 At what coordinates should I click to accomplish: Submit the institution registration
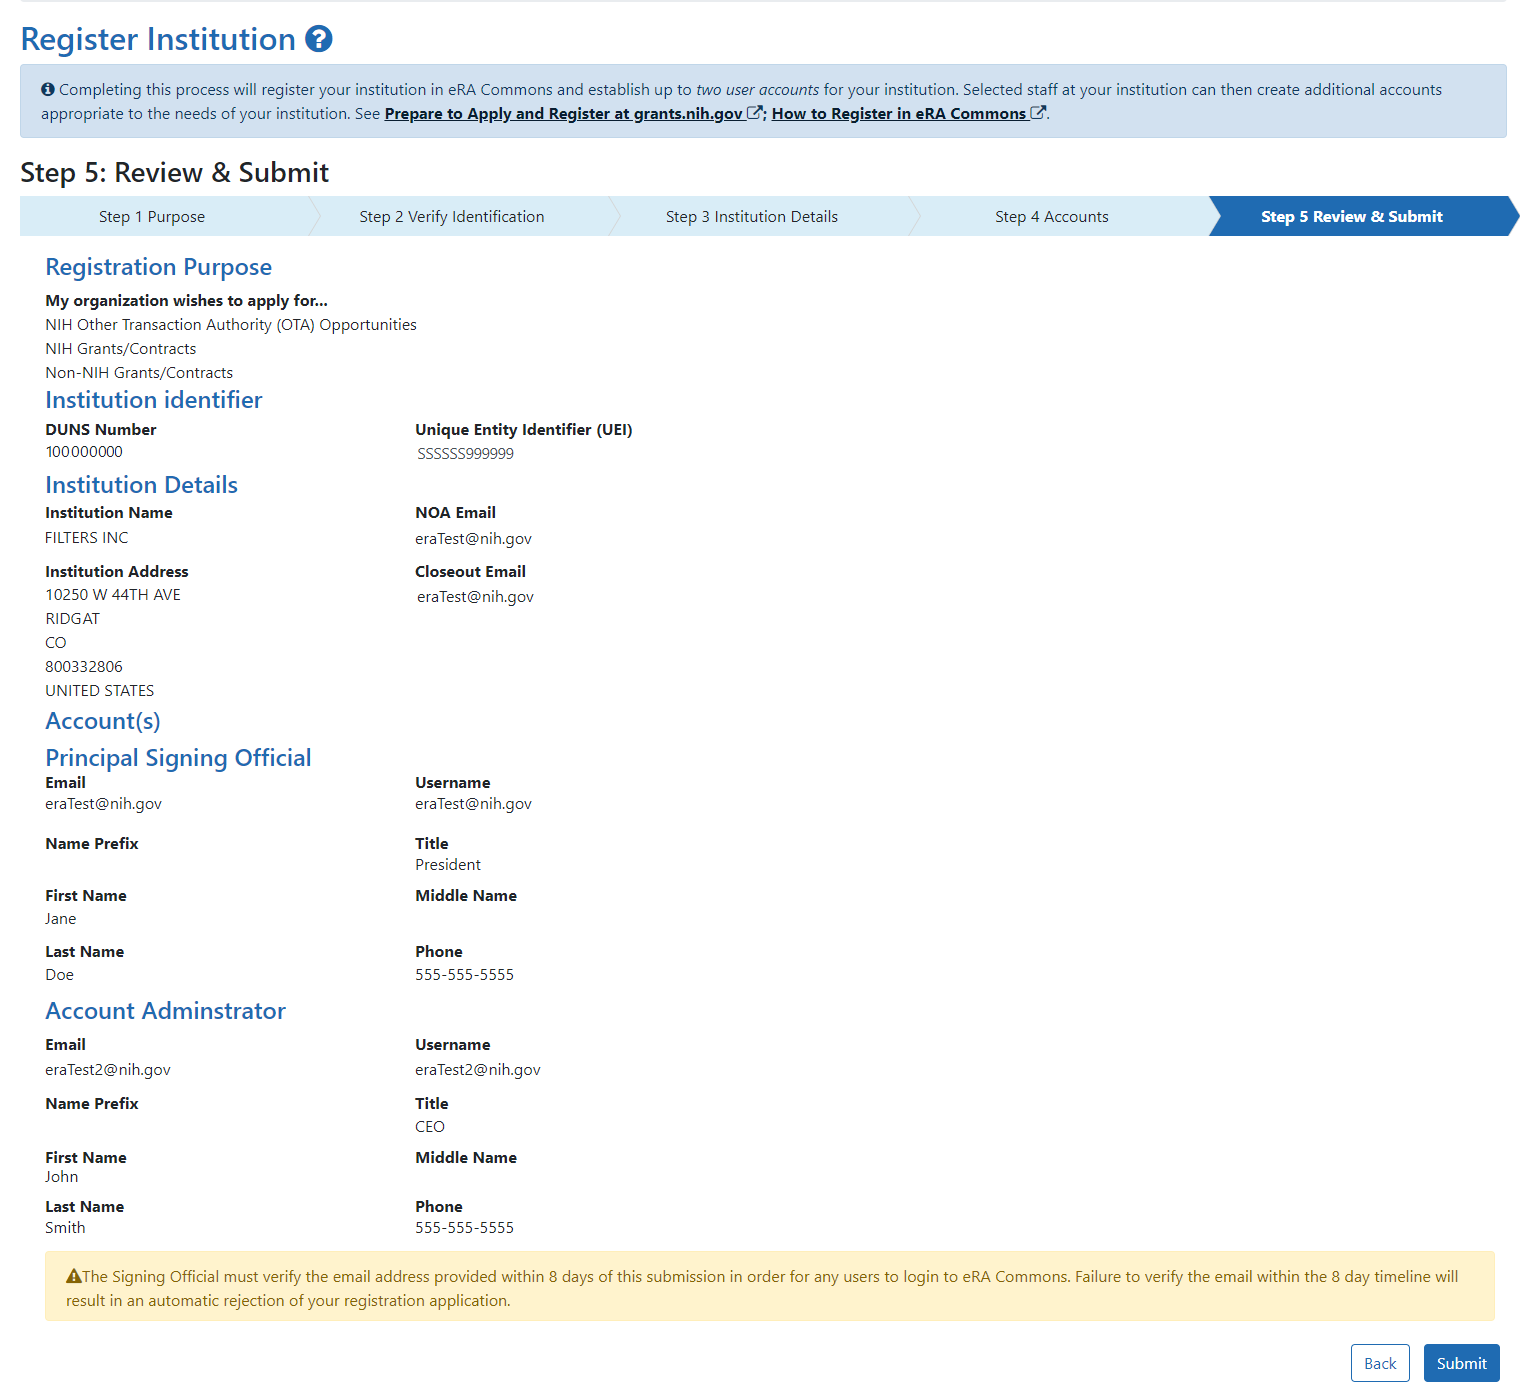(x=1461, y=1363)
